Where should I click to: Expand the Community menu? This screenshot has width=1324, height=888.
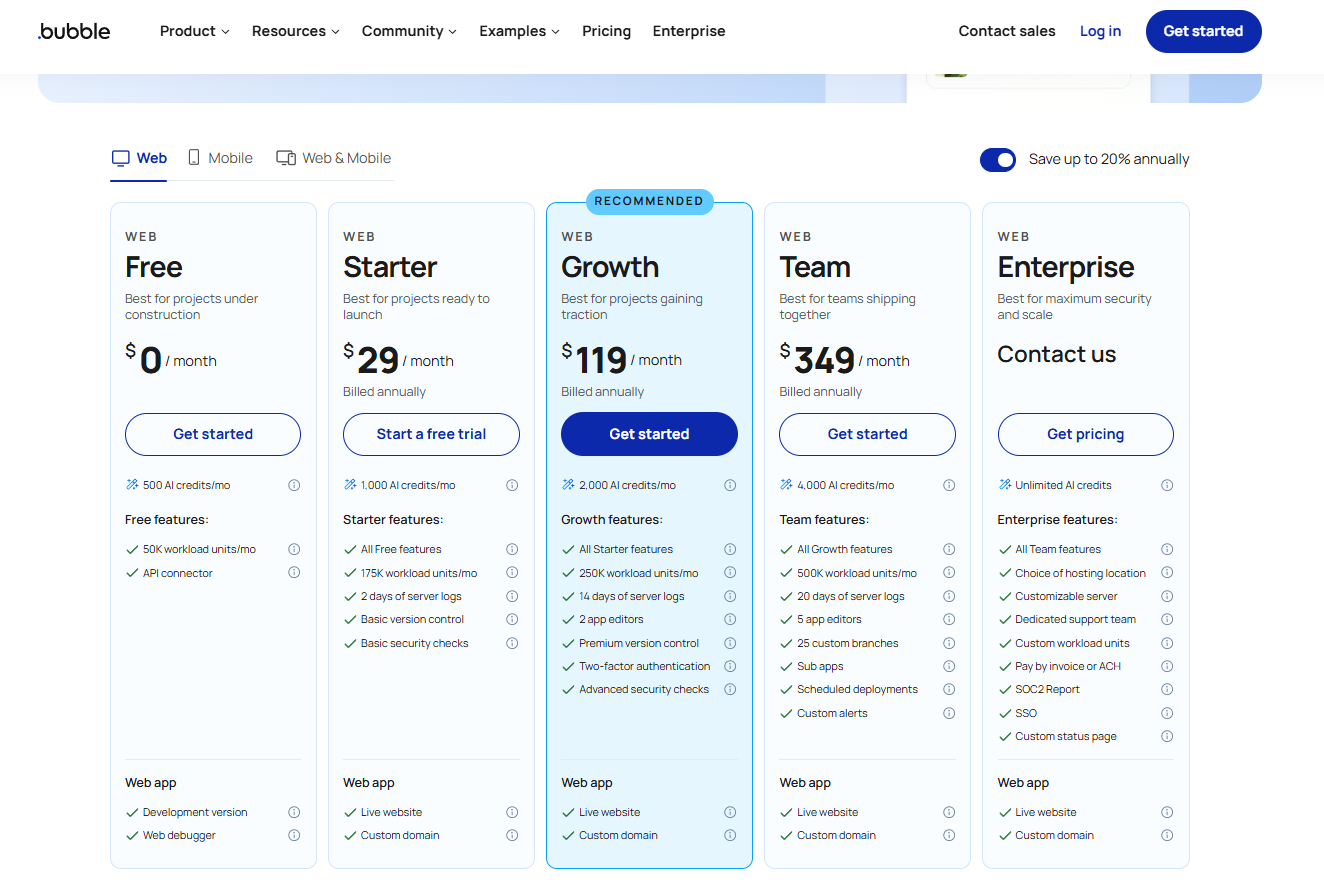tap(410, 31)
